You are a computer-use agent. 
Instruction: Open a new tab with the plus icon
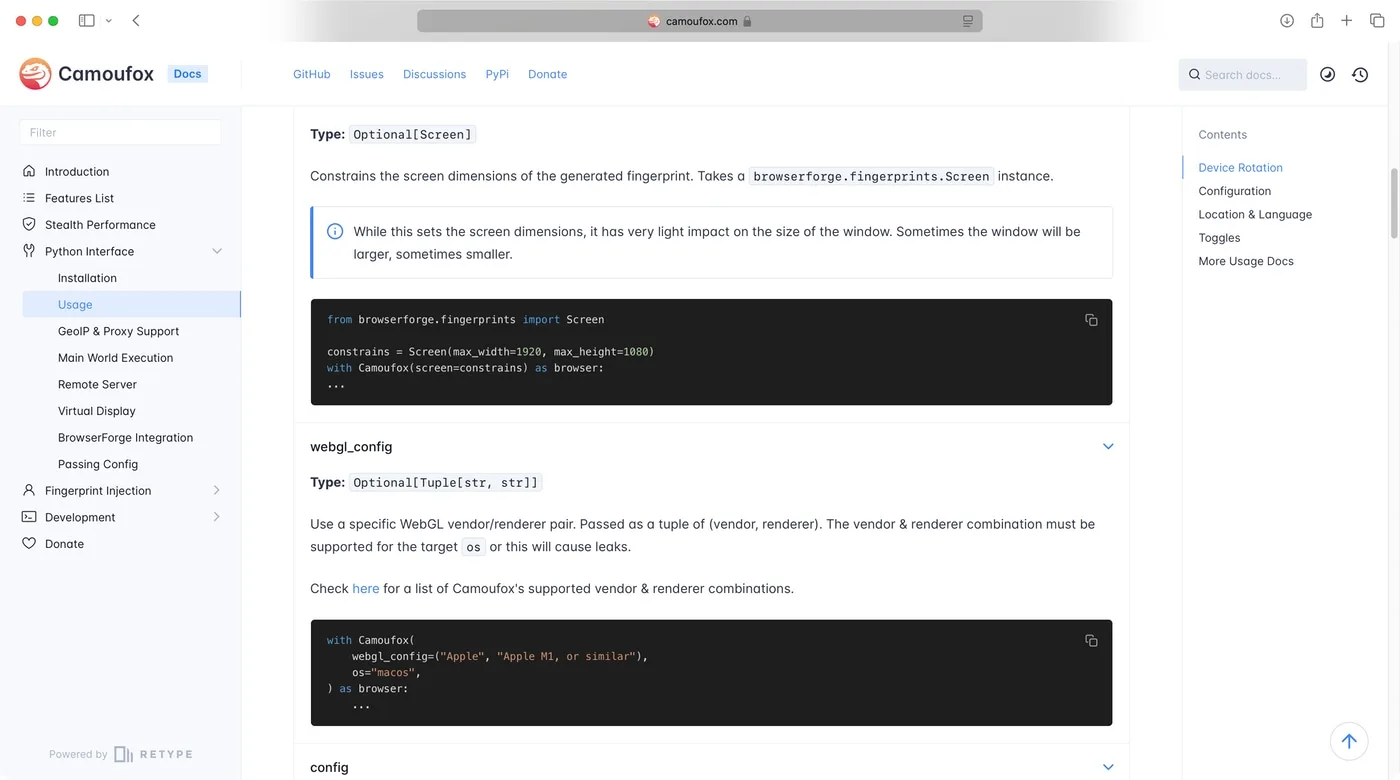pos(1347,20)
